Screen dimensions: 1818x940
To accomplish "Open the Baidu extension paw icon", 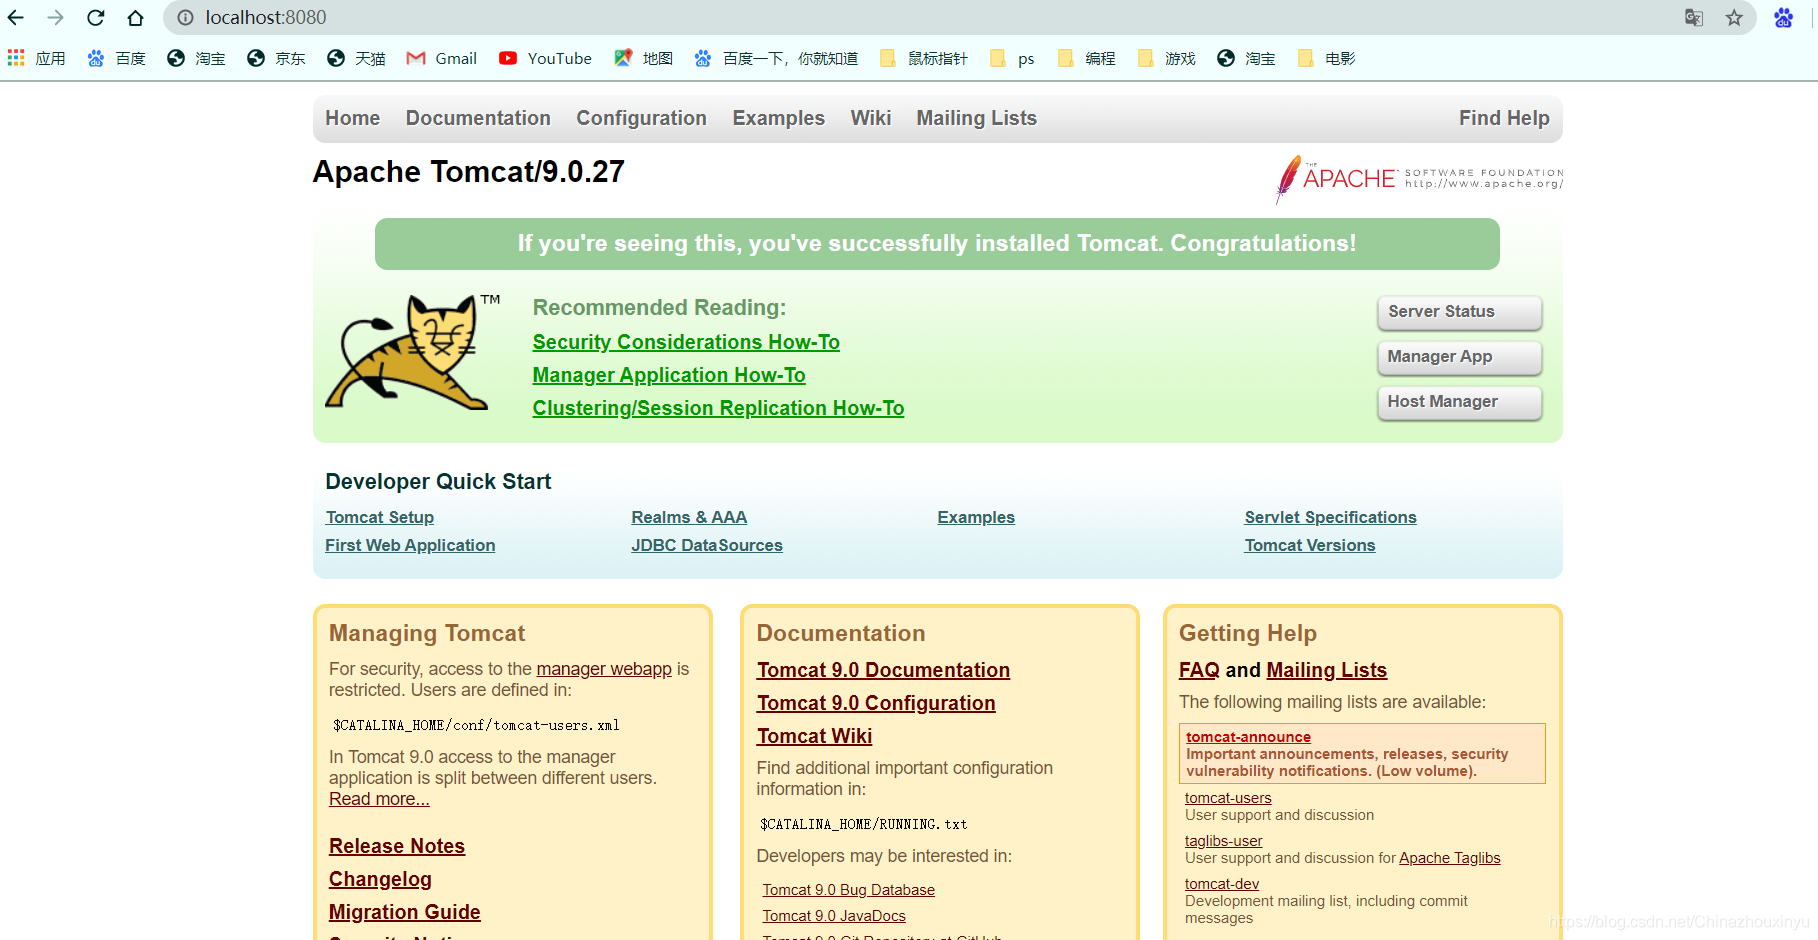I will 1784,18.
